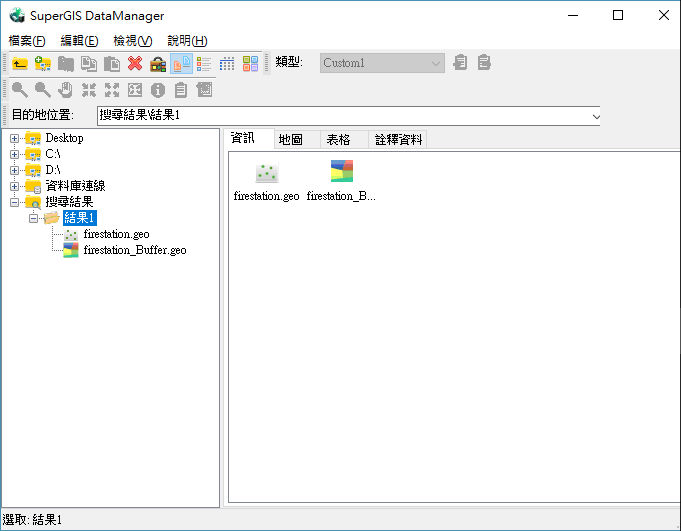Open the 編輯(E) menu
Viewport: 681px width, 531px height.
(79, 41)
